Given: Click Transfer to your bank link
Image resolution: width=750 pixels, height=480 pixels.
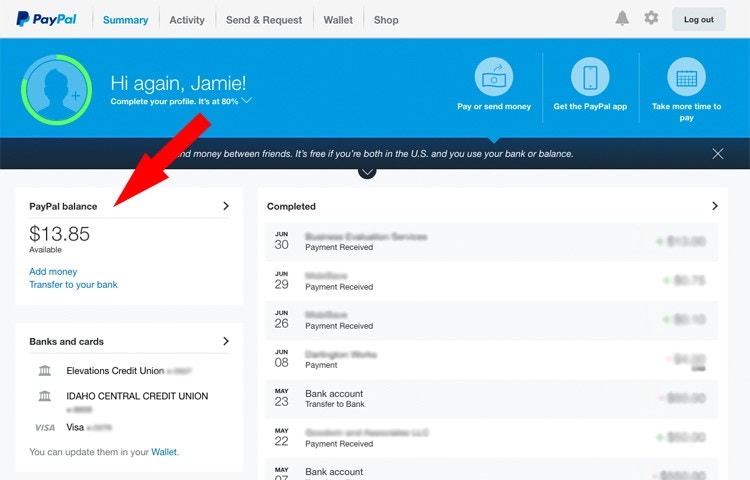Looking at the screenshot, I should pyautogui.click(x=73, y=284).
